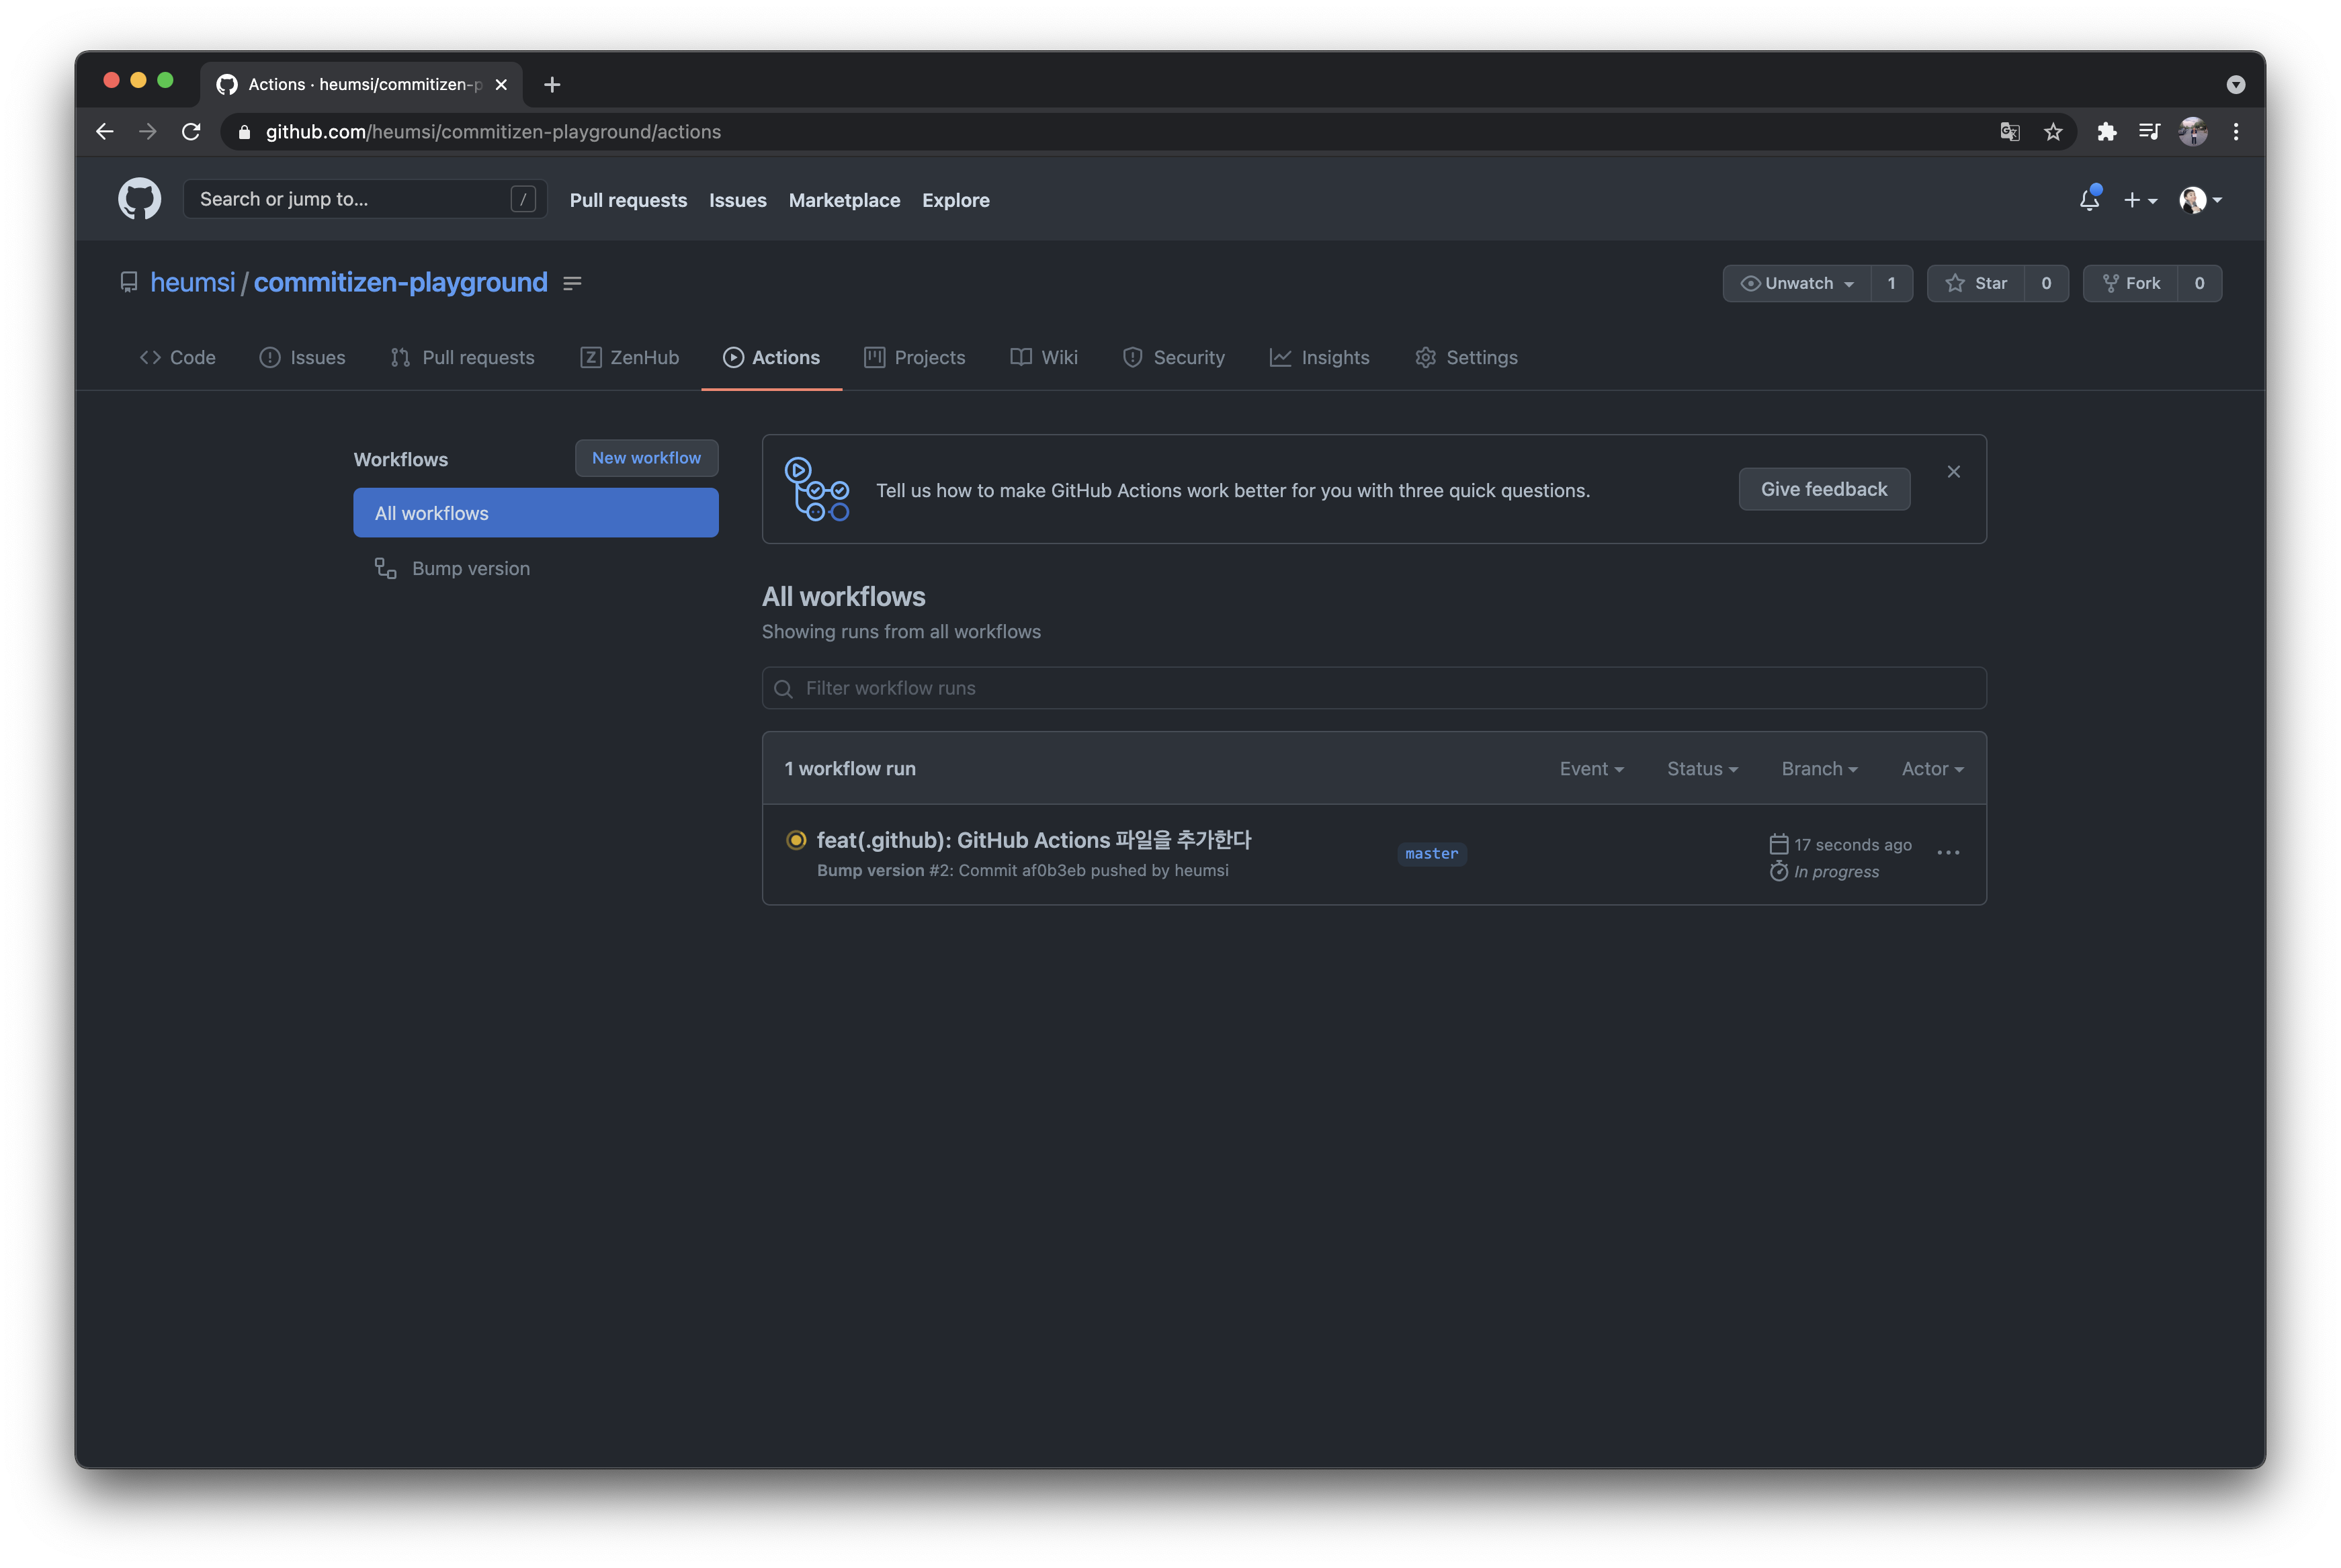Reload the page with the refresh icon
Viewport: 2341px width, 1568px height.
[191, 132]
